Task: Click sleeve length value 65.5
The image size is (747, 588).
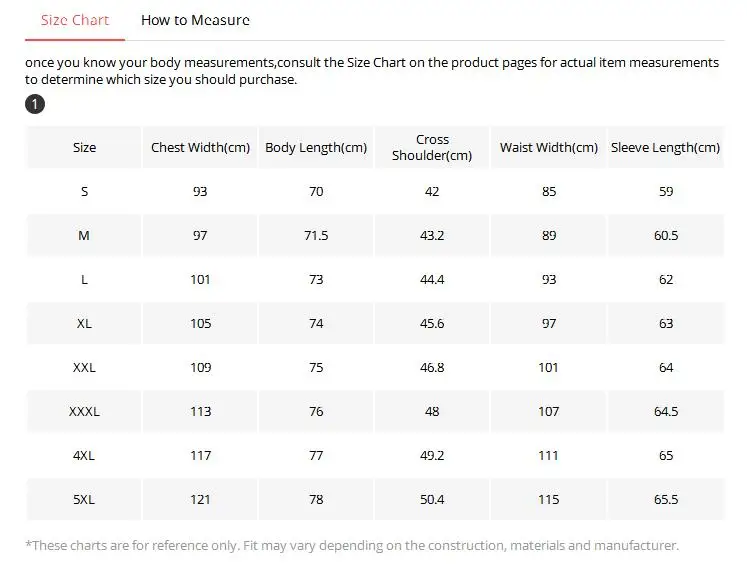Action: tap(666, 499)
